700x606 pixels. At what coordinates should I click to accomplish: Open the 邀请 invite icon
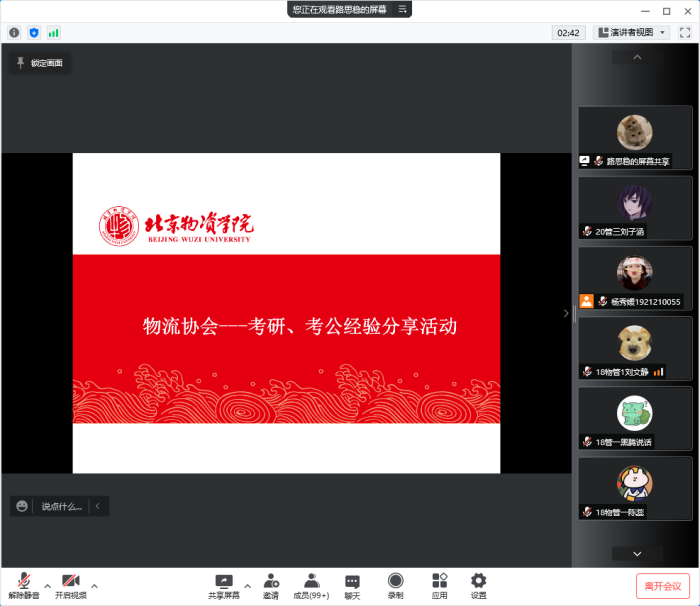coord(271,585)
